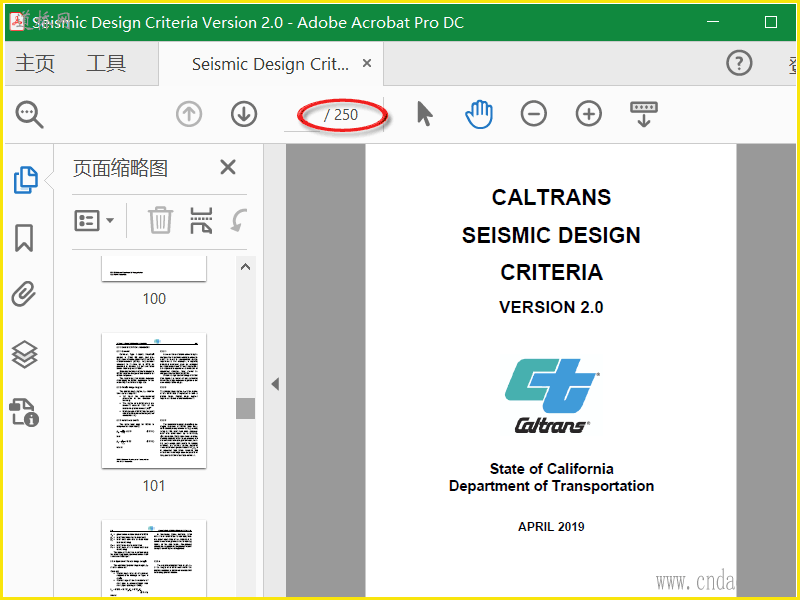800x600 pixels.
Task: Minimize the Acrobat window
Action: (713, 22)
